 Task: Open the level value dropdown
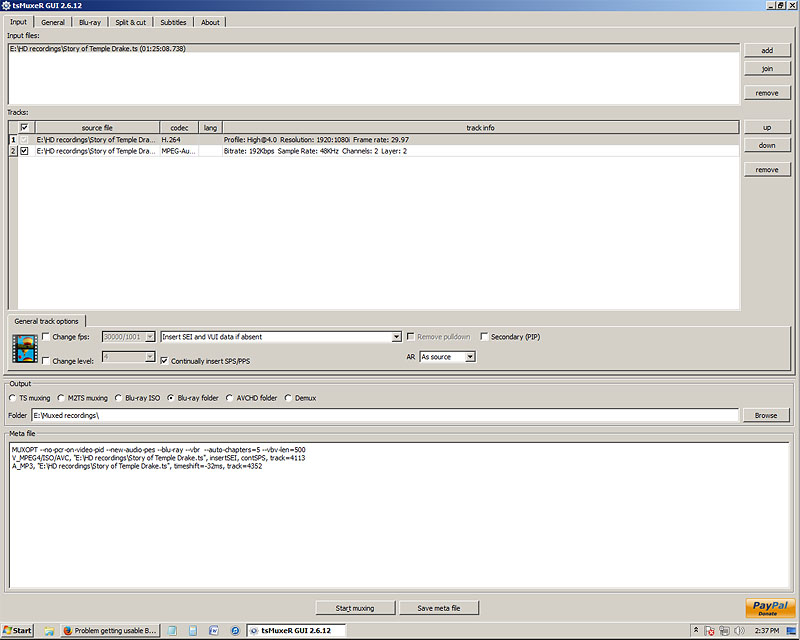(149, 357)
